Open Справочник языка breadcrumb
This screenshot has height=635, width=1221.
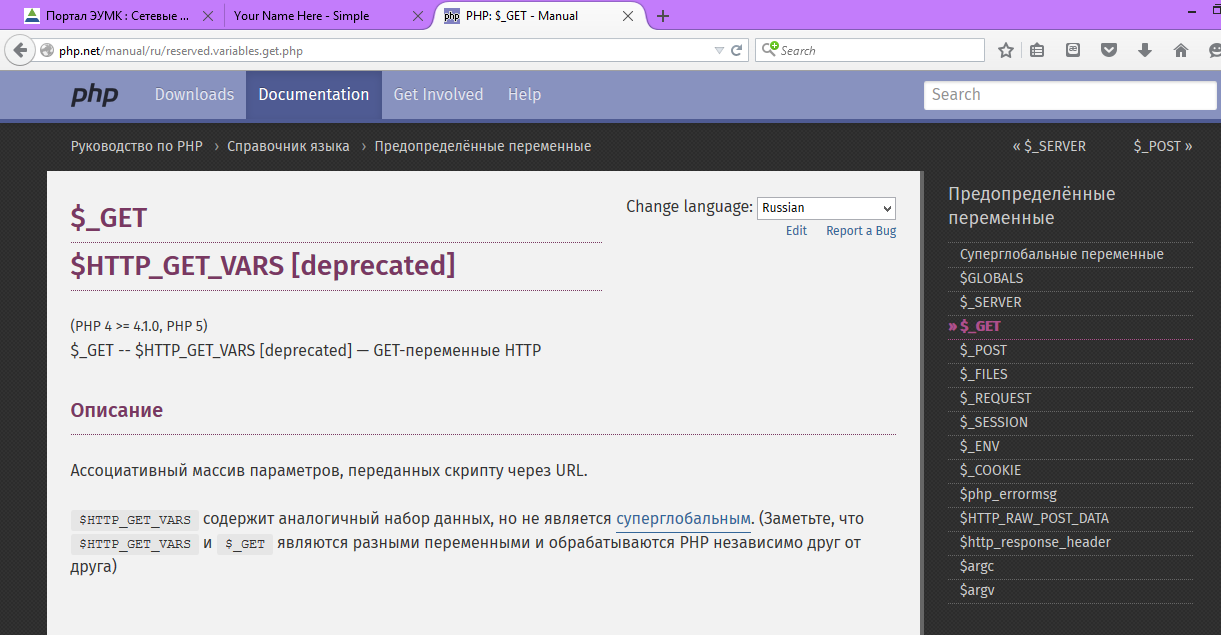coord(288,146)
